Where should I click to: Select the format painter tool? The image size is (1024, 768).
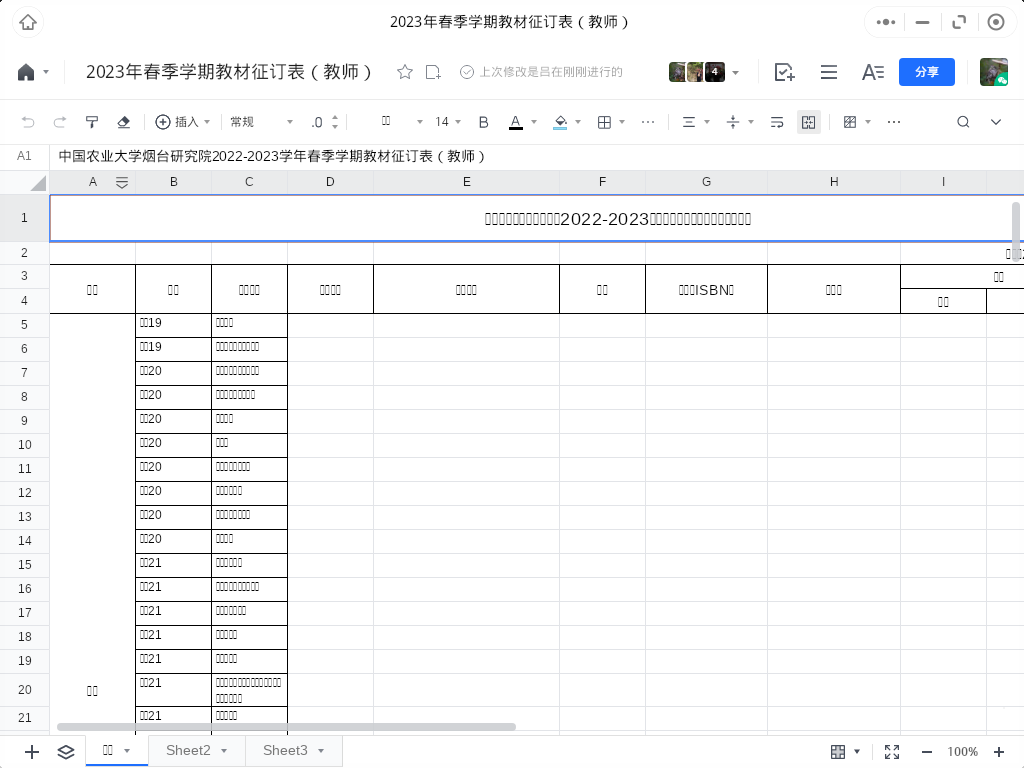[91, 122]
